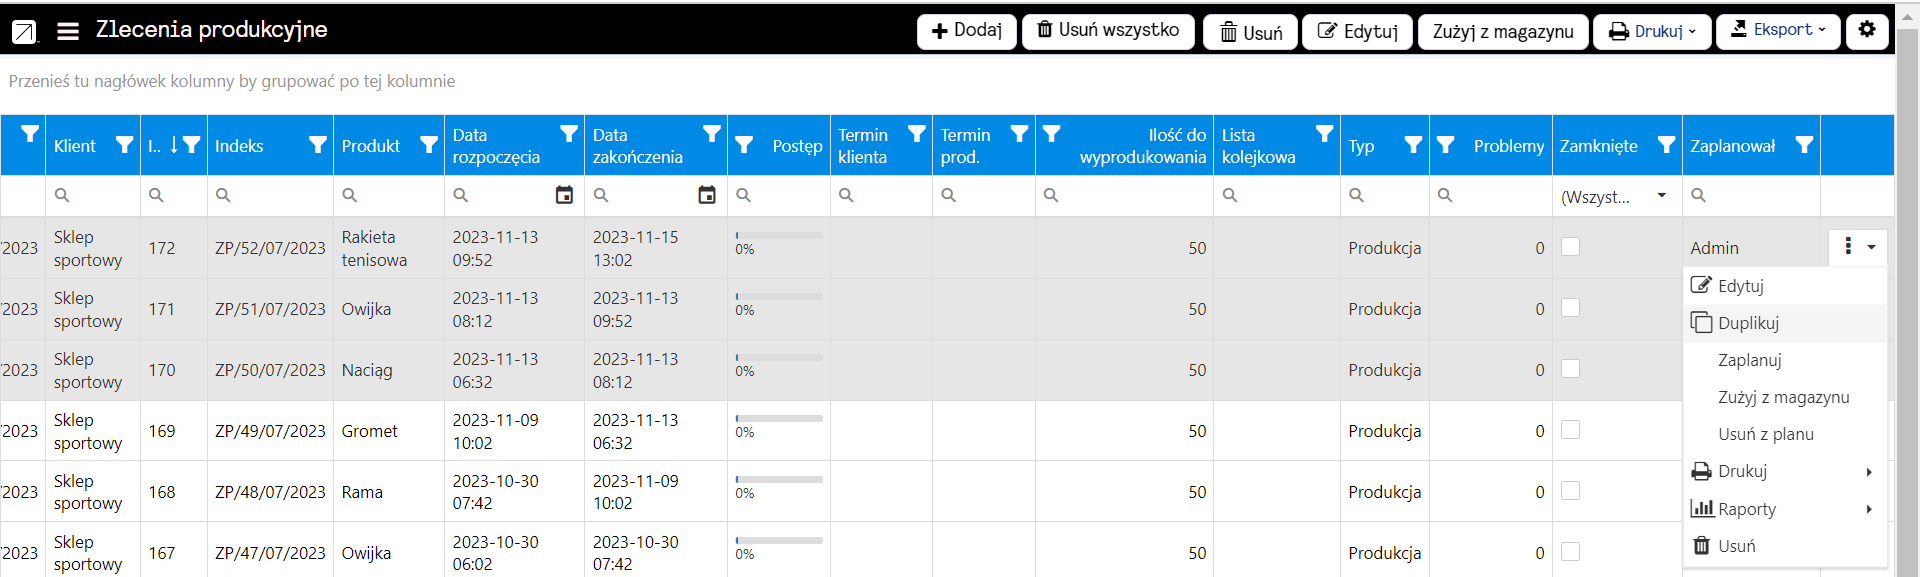The height and width of the screenshot is (577, 1920).
Task: Click progress bar of order 172
Action: click(x=779, y=236)
